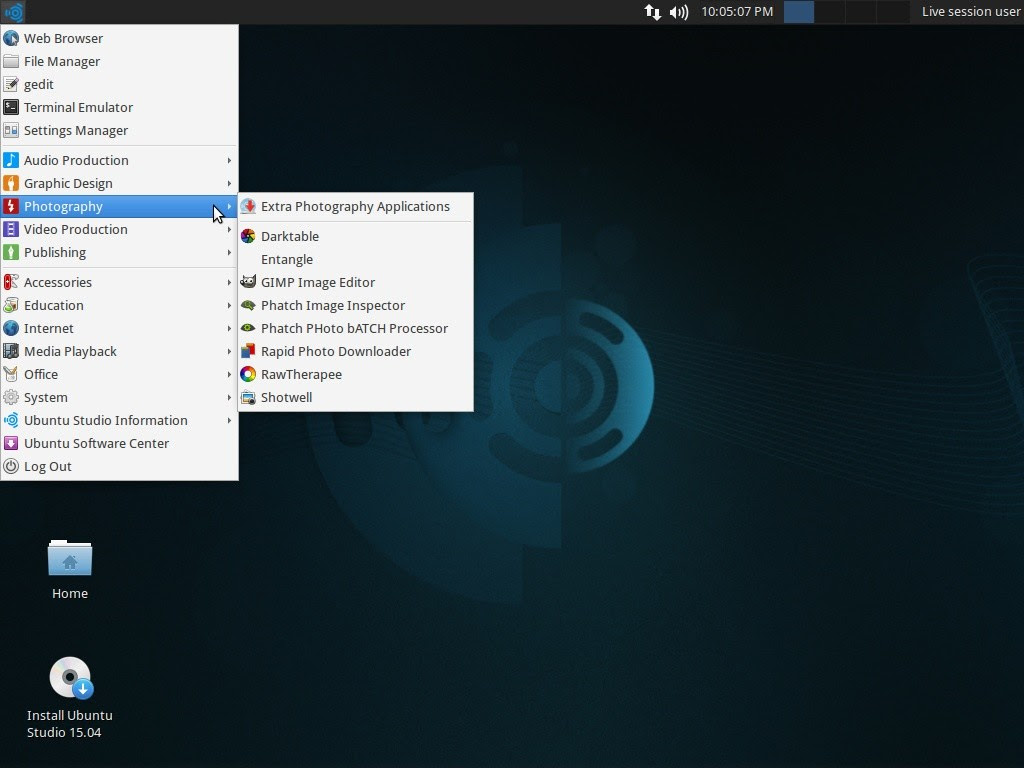The width and height of the screenshot is (1024, 768).
Task: Launch Entangle camera tethering app
Action: coord(285,259)
